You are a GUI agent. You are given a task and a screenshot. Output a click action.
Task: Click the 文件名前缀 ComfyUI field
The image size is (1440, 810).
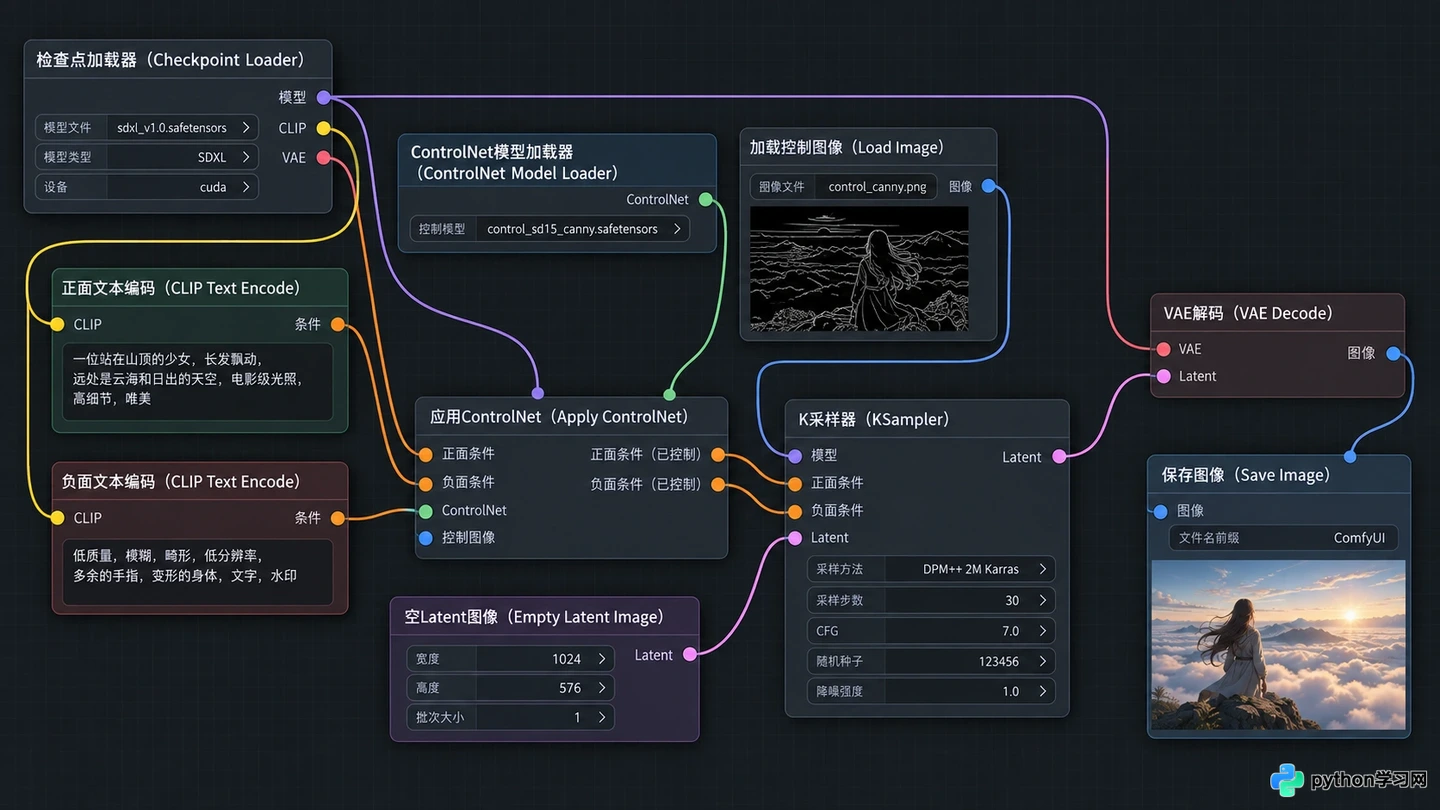point(1283,538)
